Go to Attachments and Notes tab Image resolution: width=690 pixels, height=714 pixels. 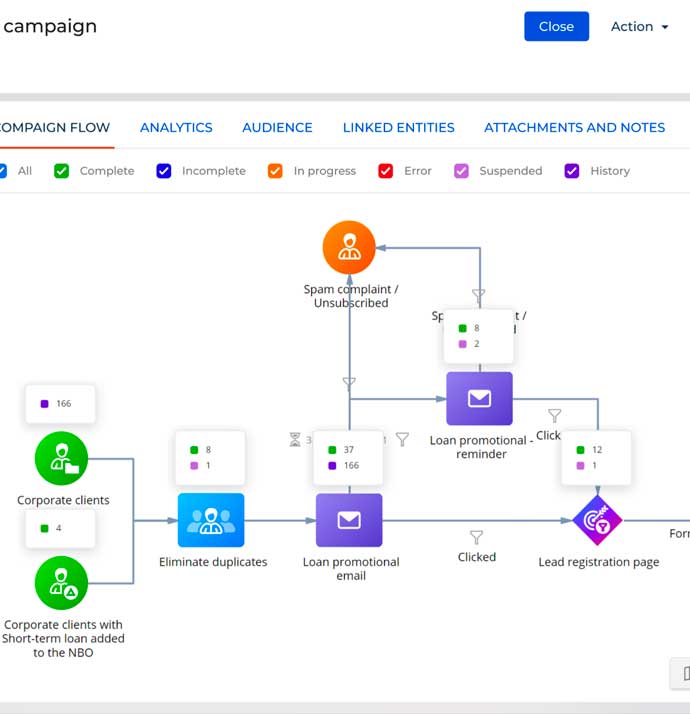[x=574, y=128]
